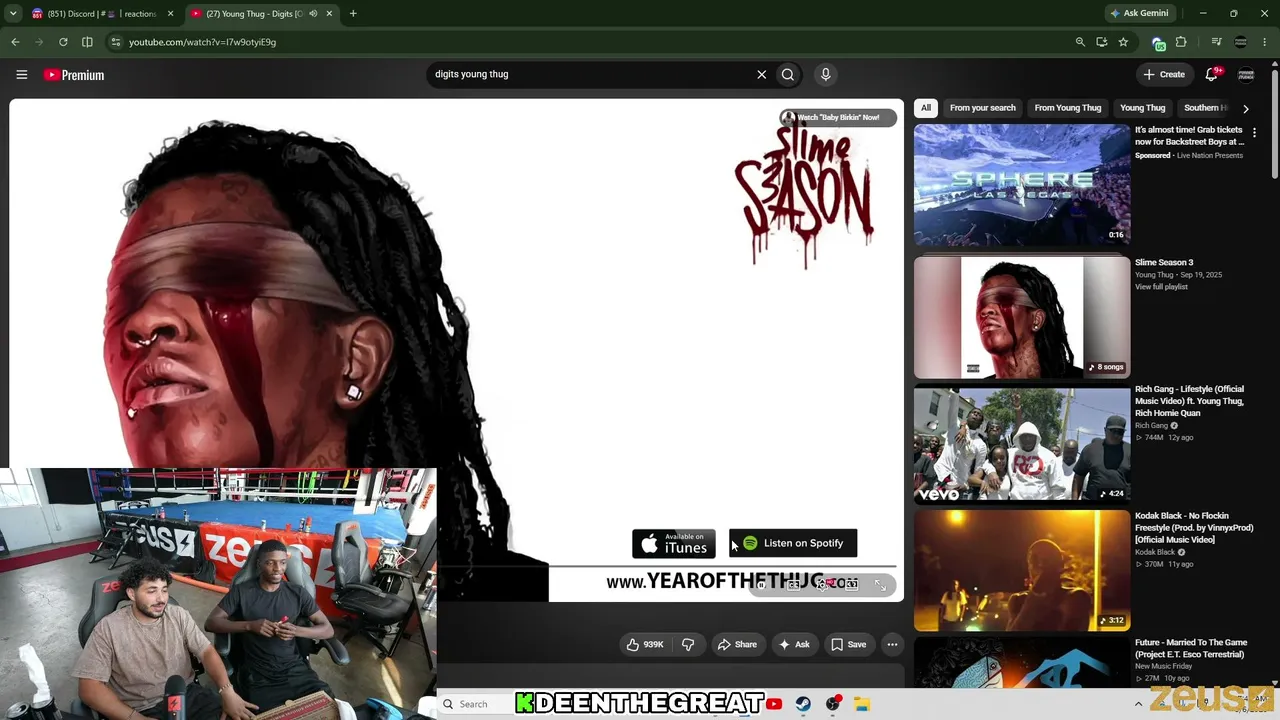Save the video to a playlist
Image resolution: width=1280 pixels, height=720 pixels.
pyautogui.click(x=849, y=645)
